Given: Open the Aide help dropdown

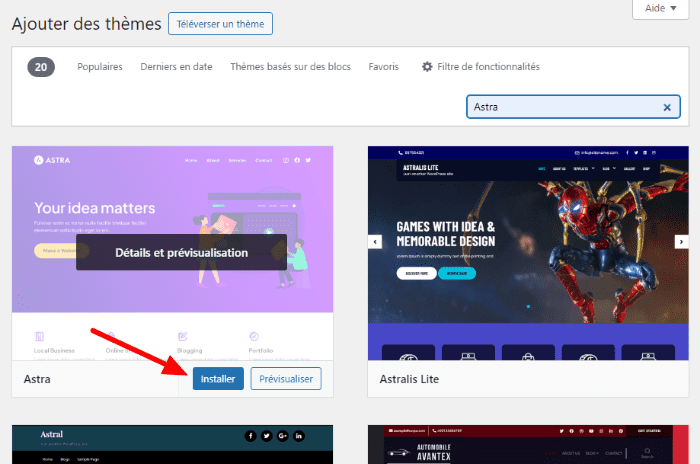Looking at the screenshot, I should tap(660, 8).
